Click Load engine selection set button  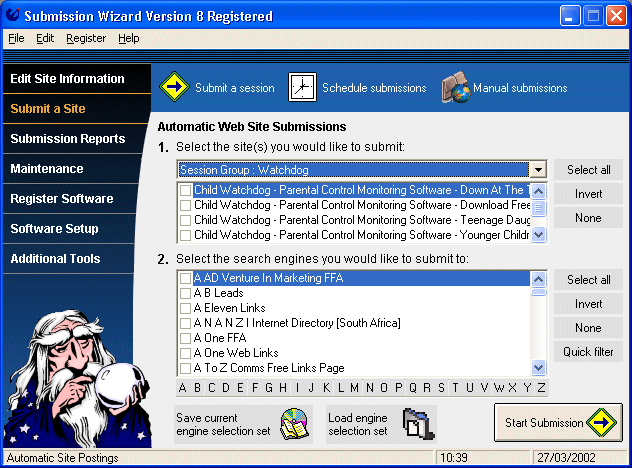pyautogui.click(x=381, y=424)
